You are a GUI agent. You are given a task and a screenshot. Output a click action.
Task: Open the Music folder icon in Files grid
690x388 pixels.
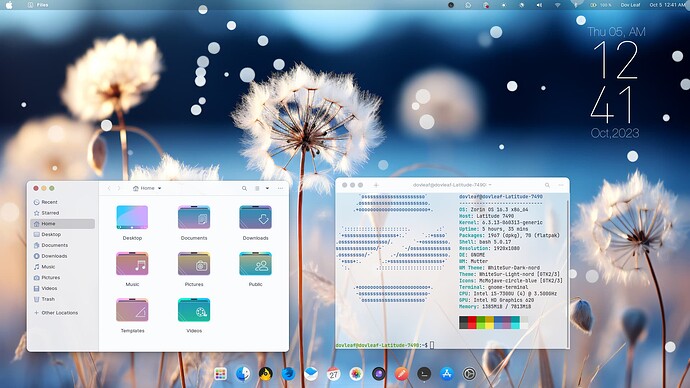click(132, 264)
